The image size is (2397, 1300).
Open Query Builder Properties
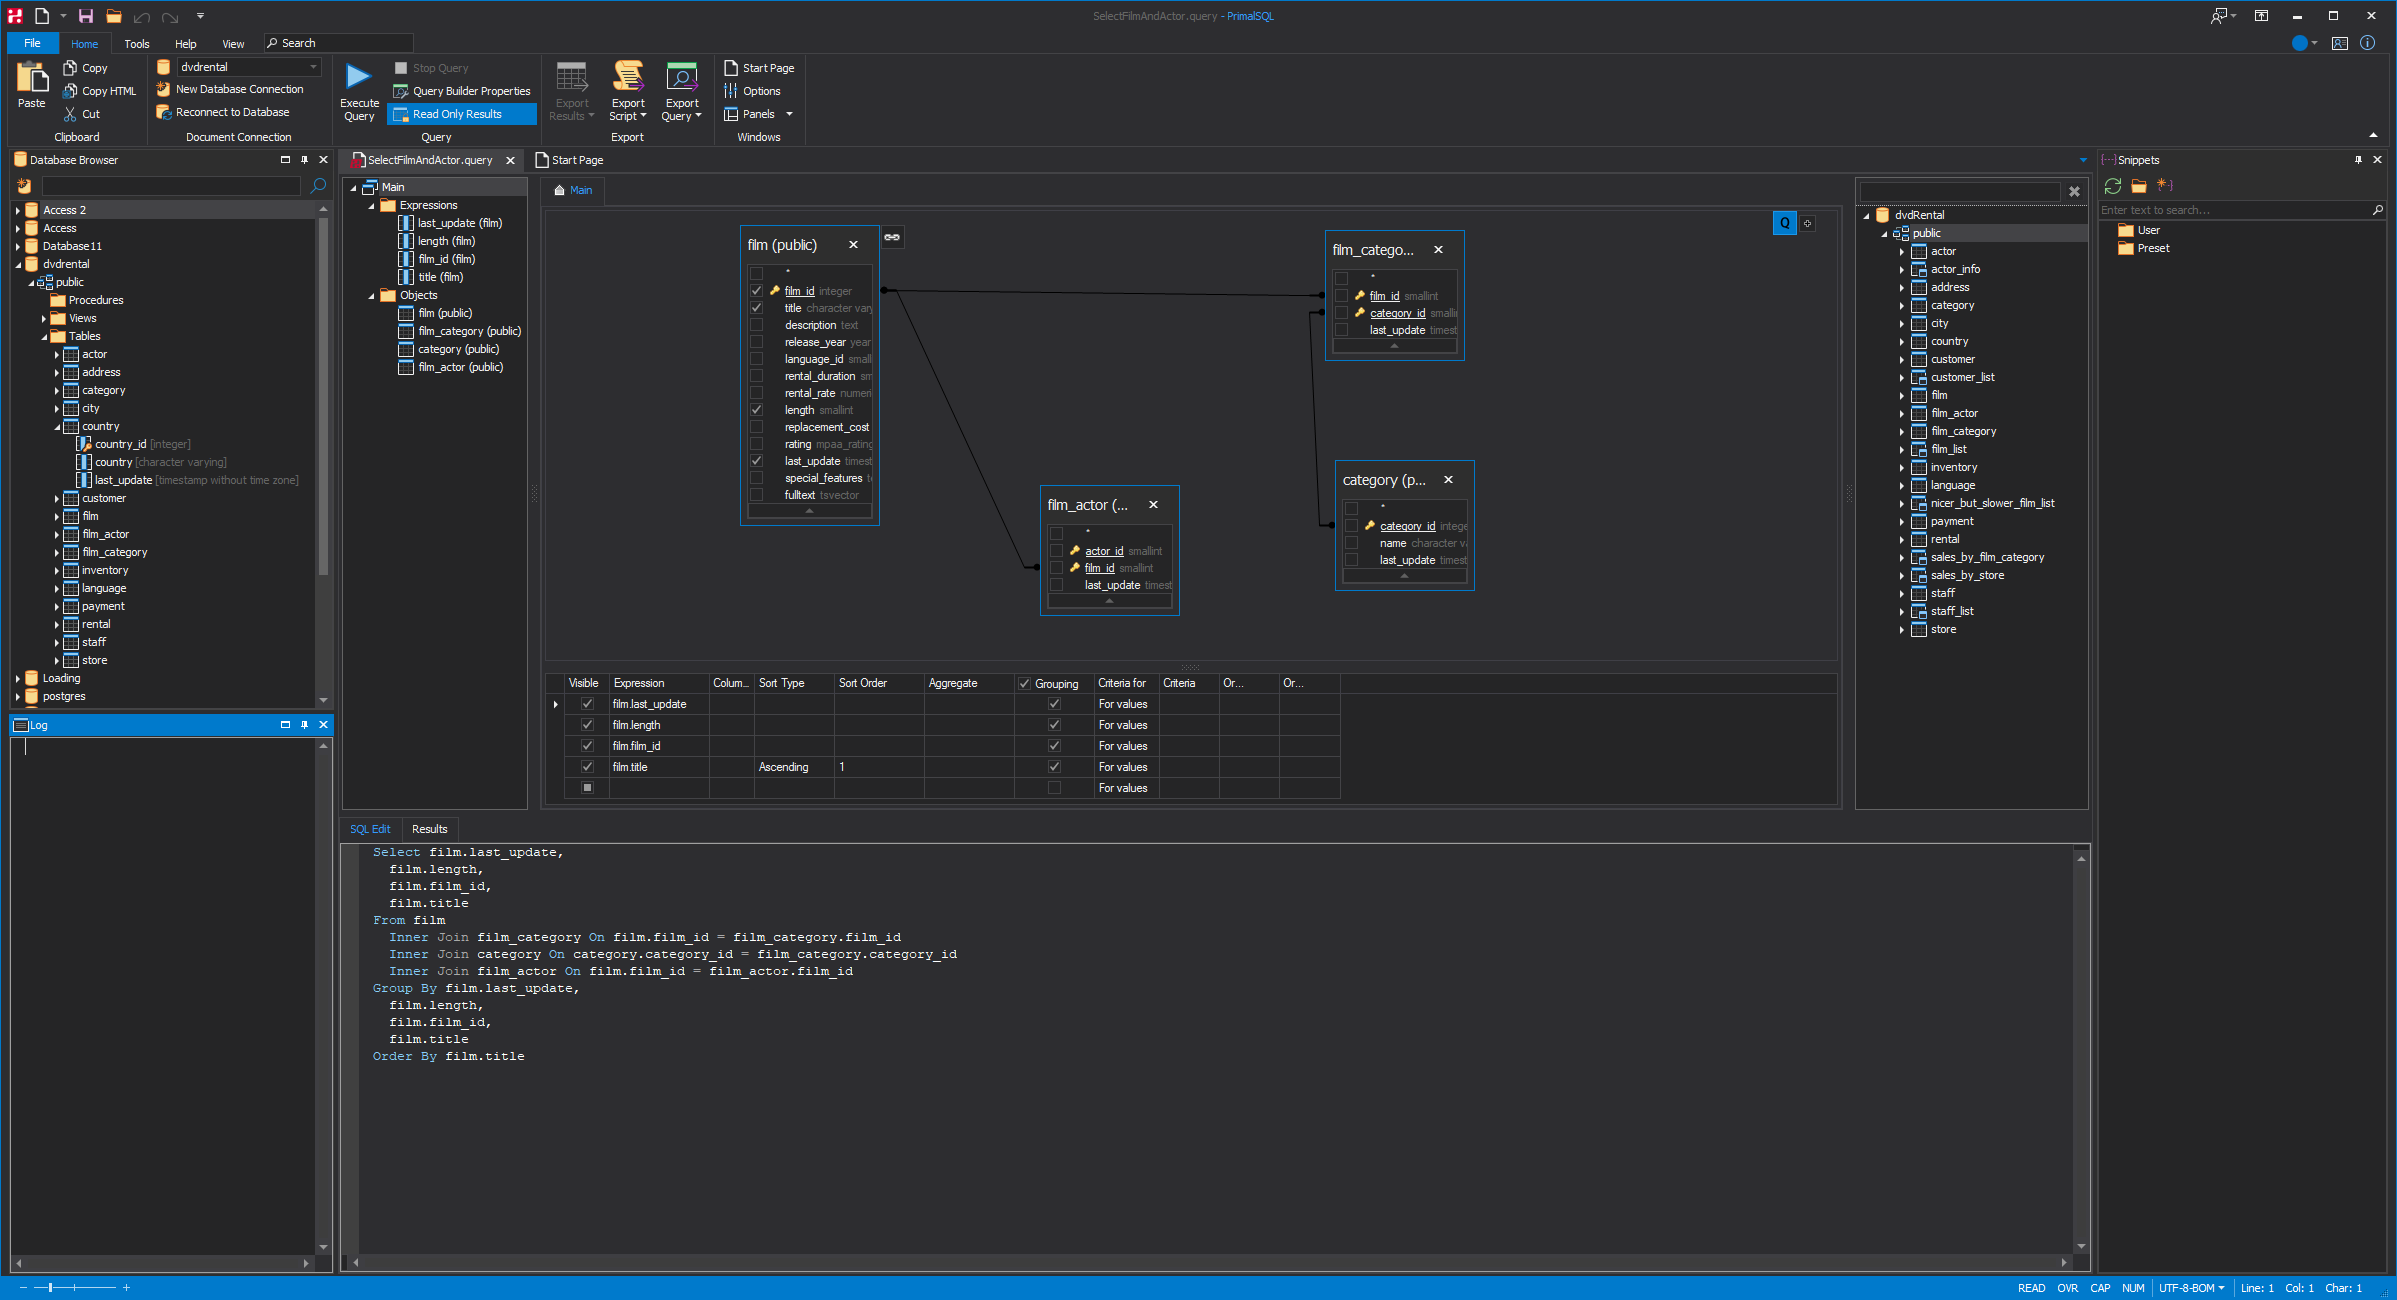point(462,91)
